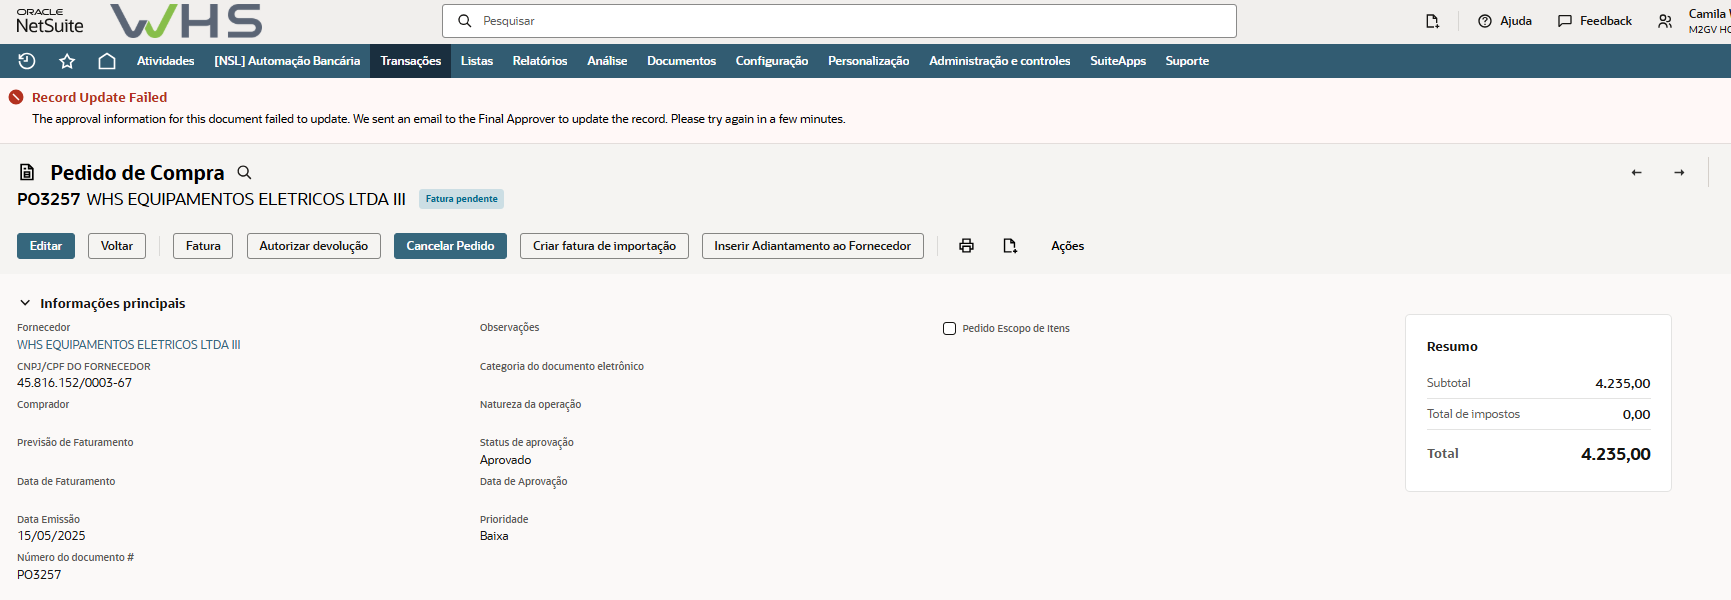Toggle the Pedido Escopo de Itens checkbox
Viewport: 1731px width, 600px height.
[949, 328]
